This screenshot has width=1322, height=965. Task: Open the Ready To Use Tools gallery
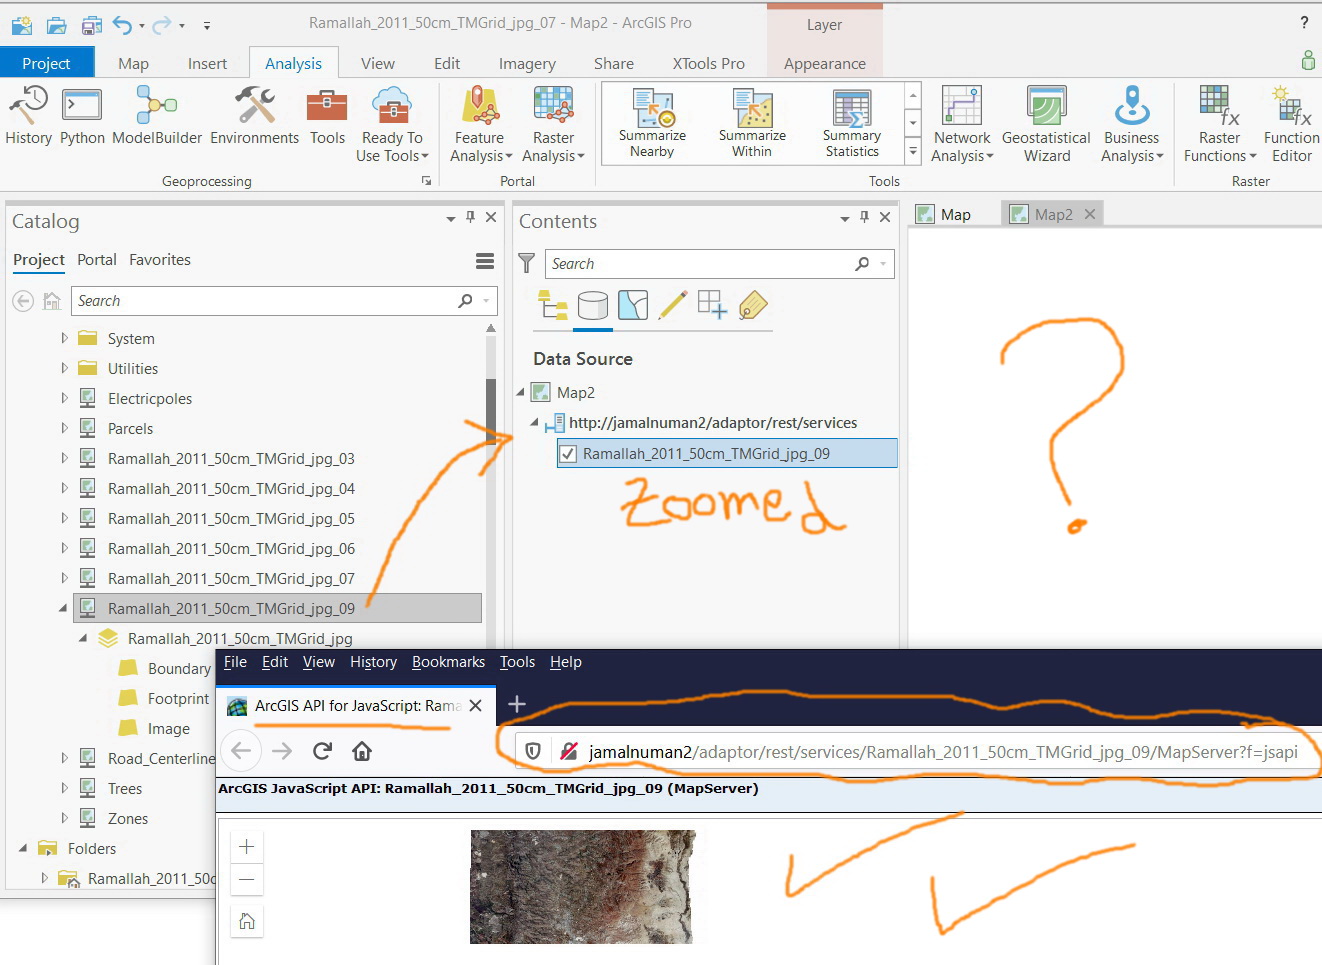(392, 125)
